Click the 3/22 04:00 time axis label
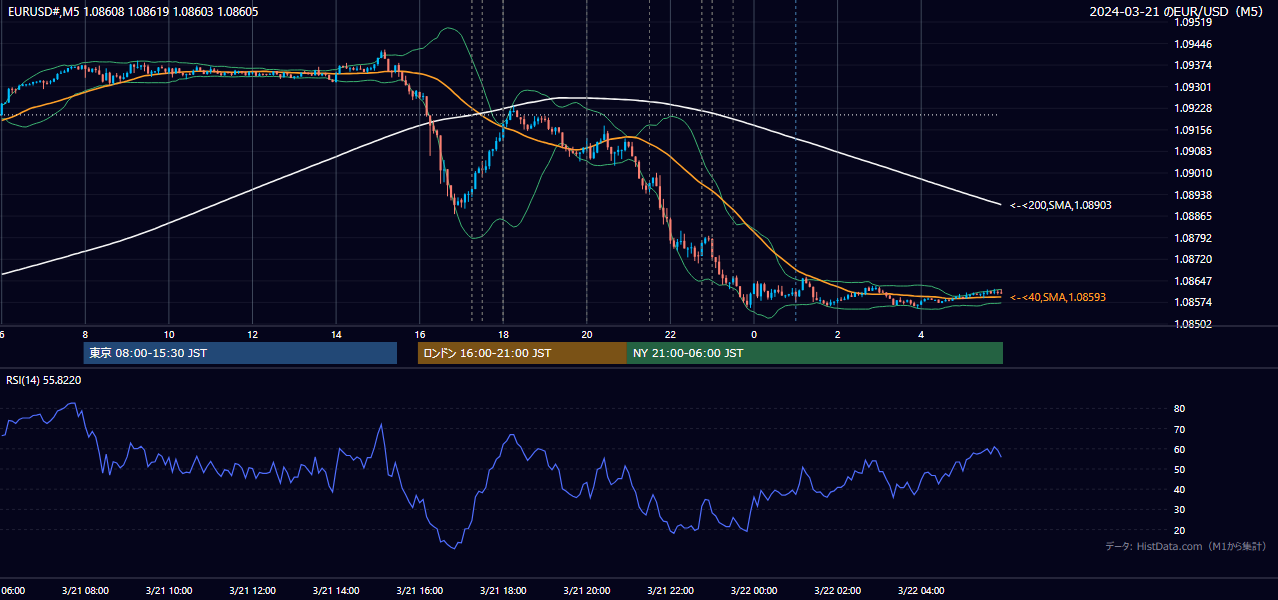This screenshot has height=600, width=1278. (921, 591)
